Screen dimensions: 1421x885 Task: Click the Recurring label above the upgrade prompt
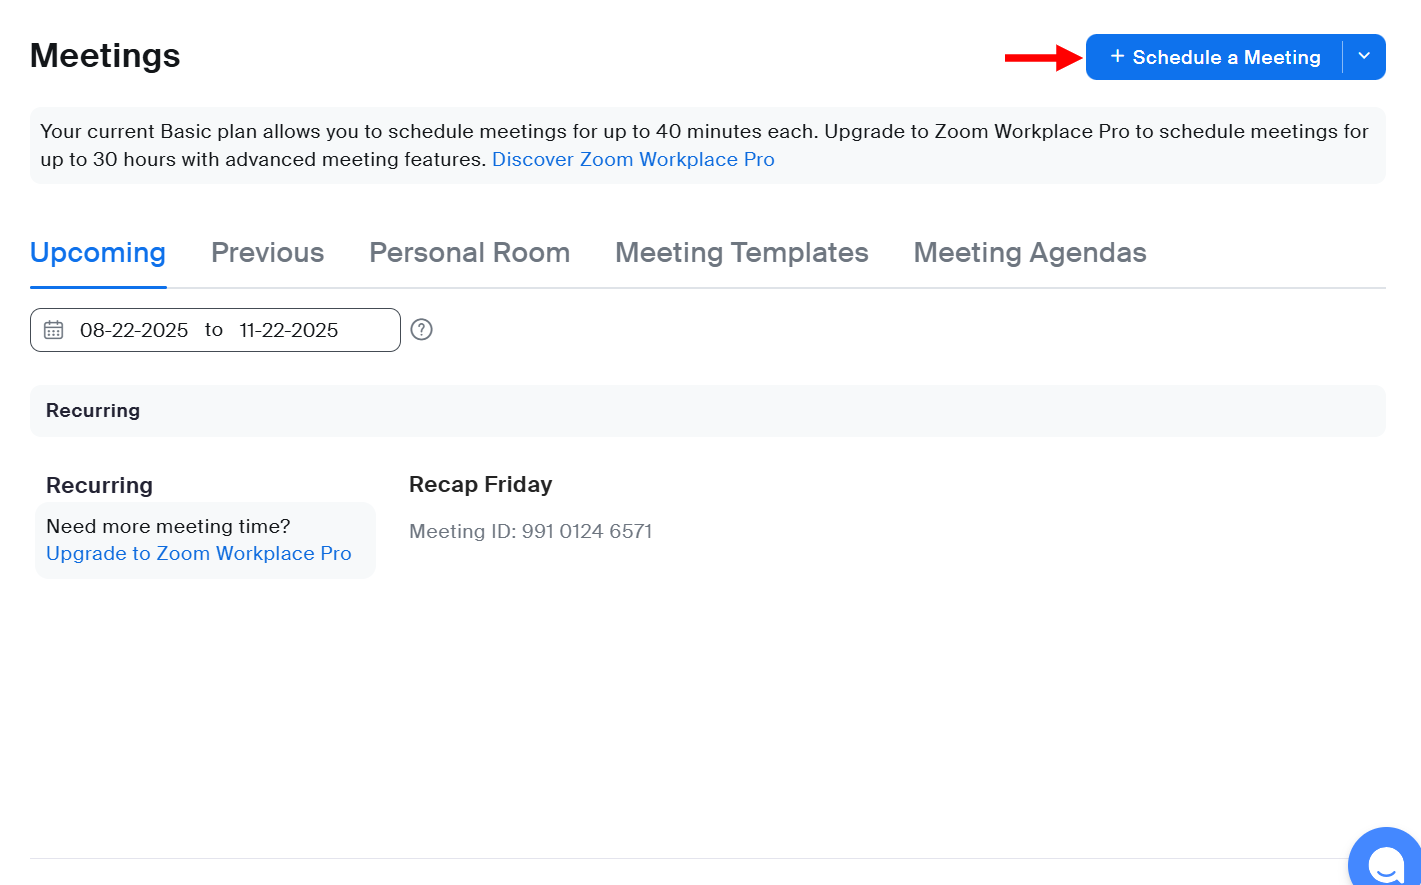99,484
